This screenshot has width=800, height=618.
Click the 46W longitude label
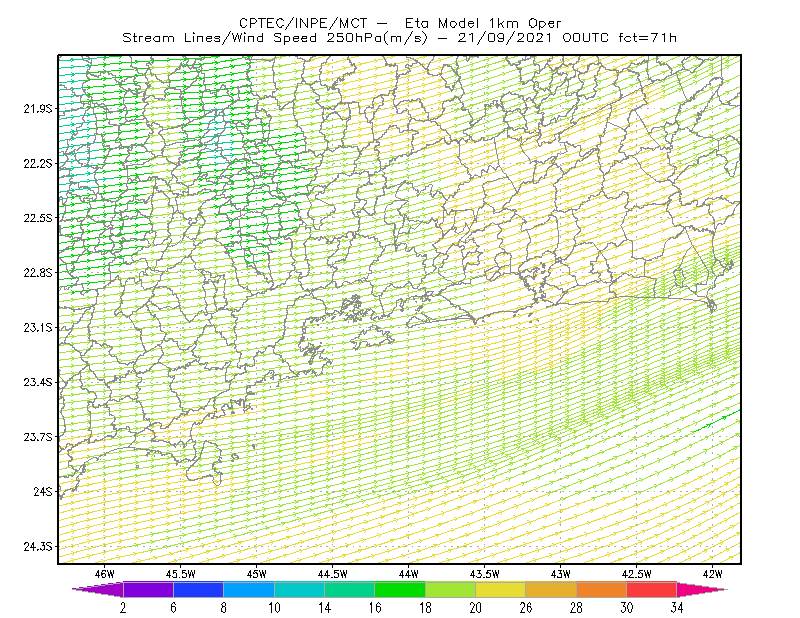pos(105,574)
